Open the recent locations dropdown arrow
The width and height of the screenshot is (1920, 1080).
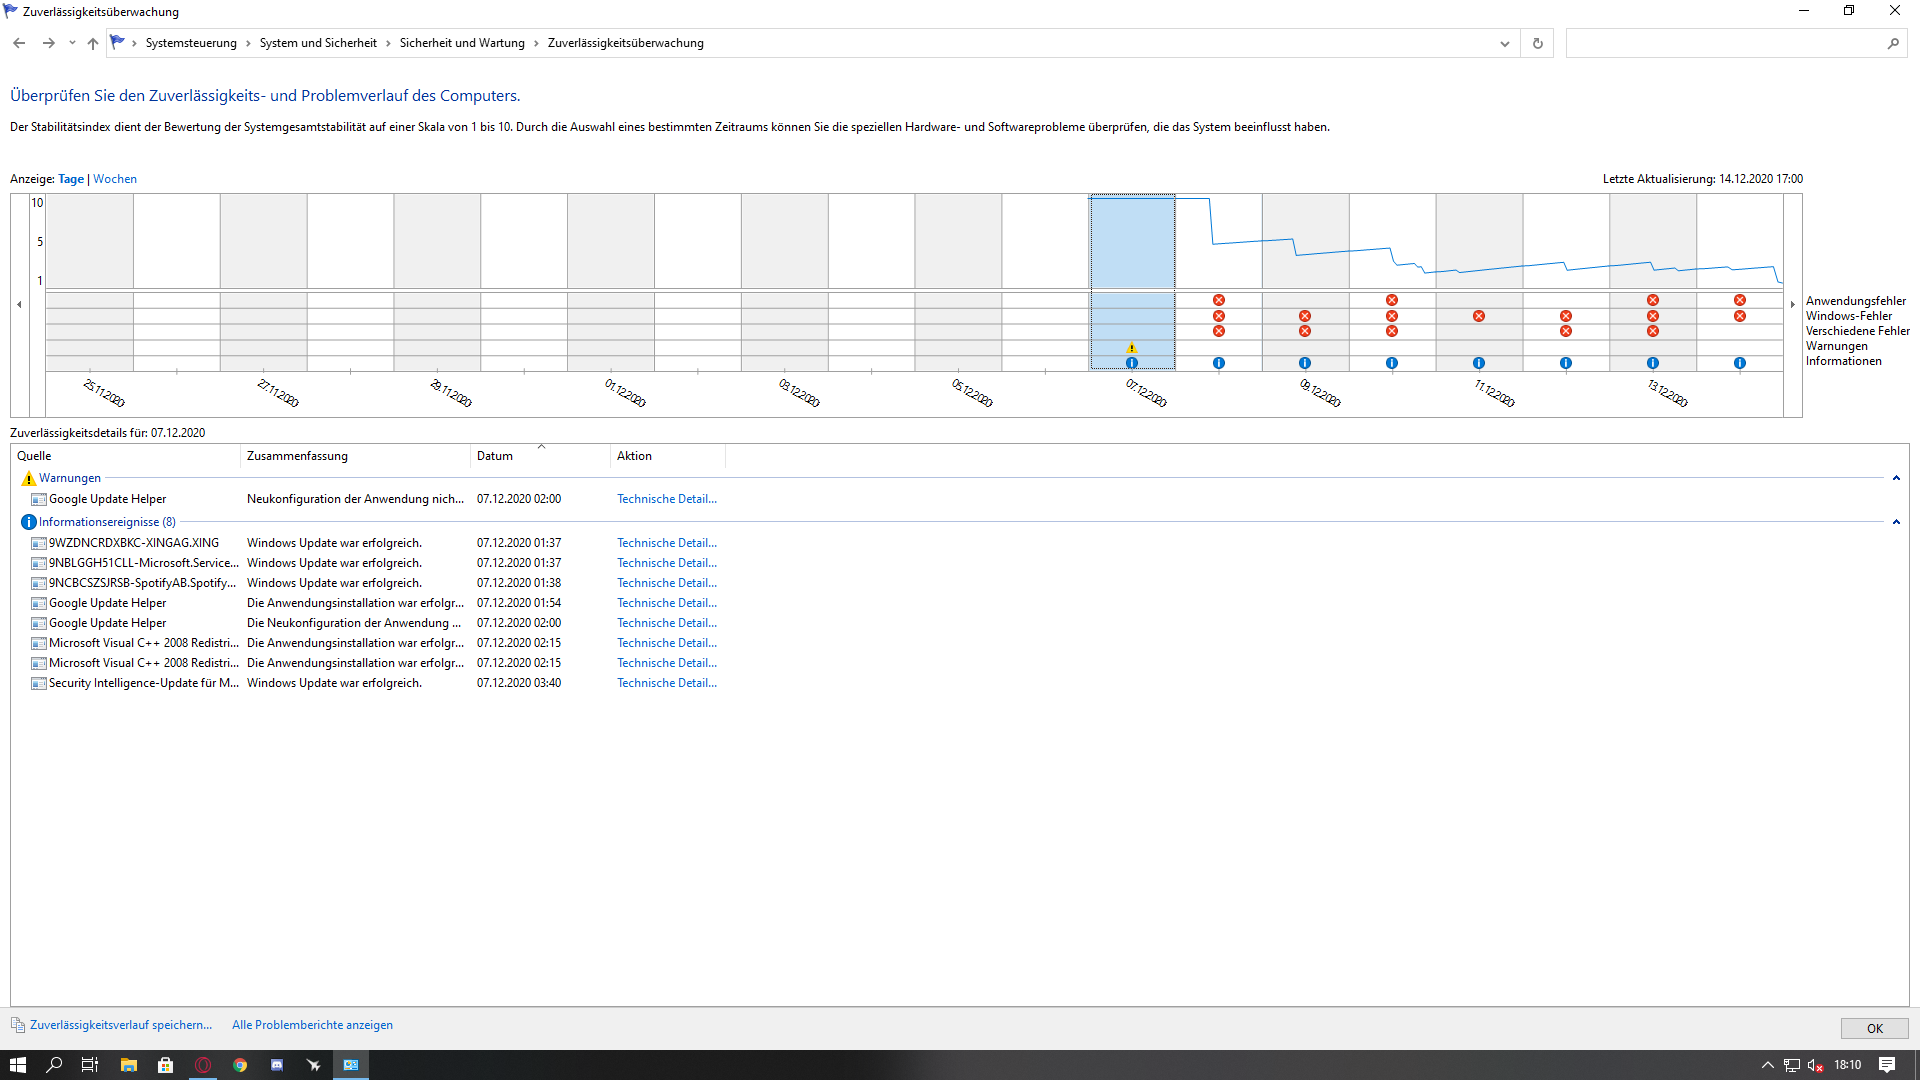point(72,43)
